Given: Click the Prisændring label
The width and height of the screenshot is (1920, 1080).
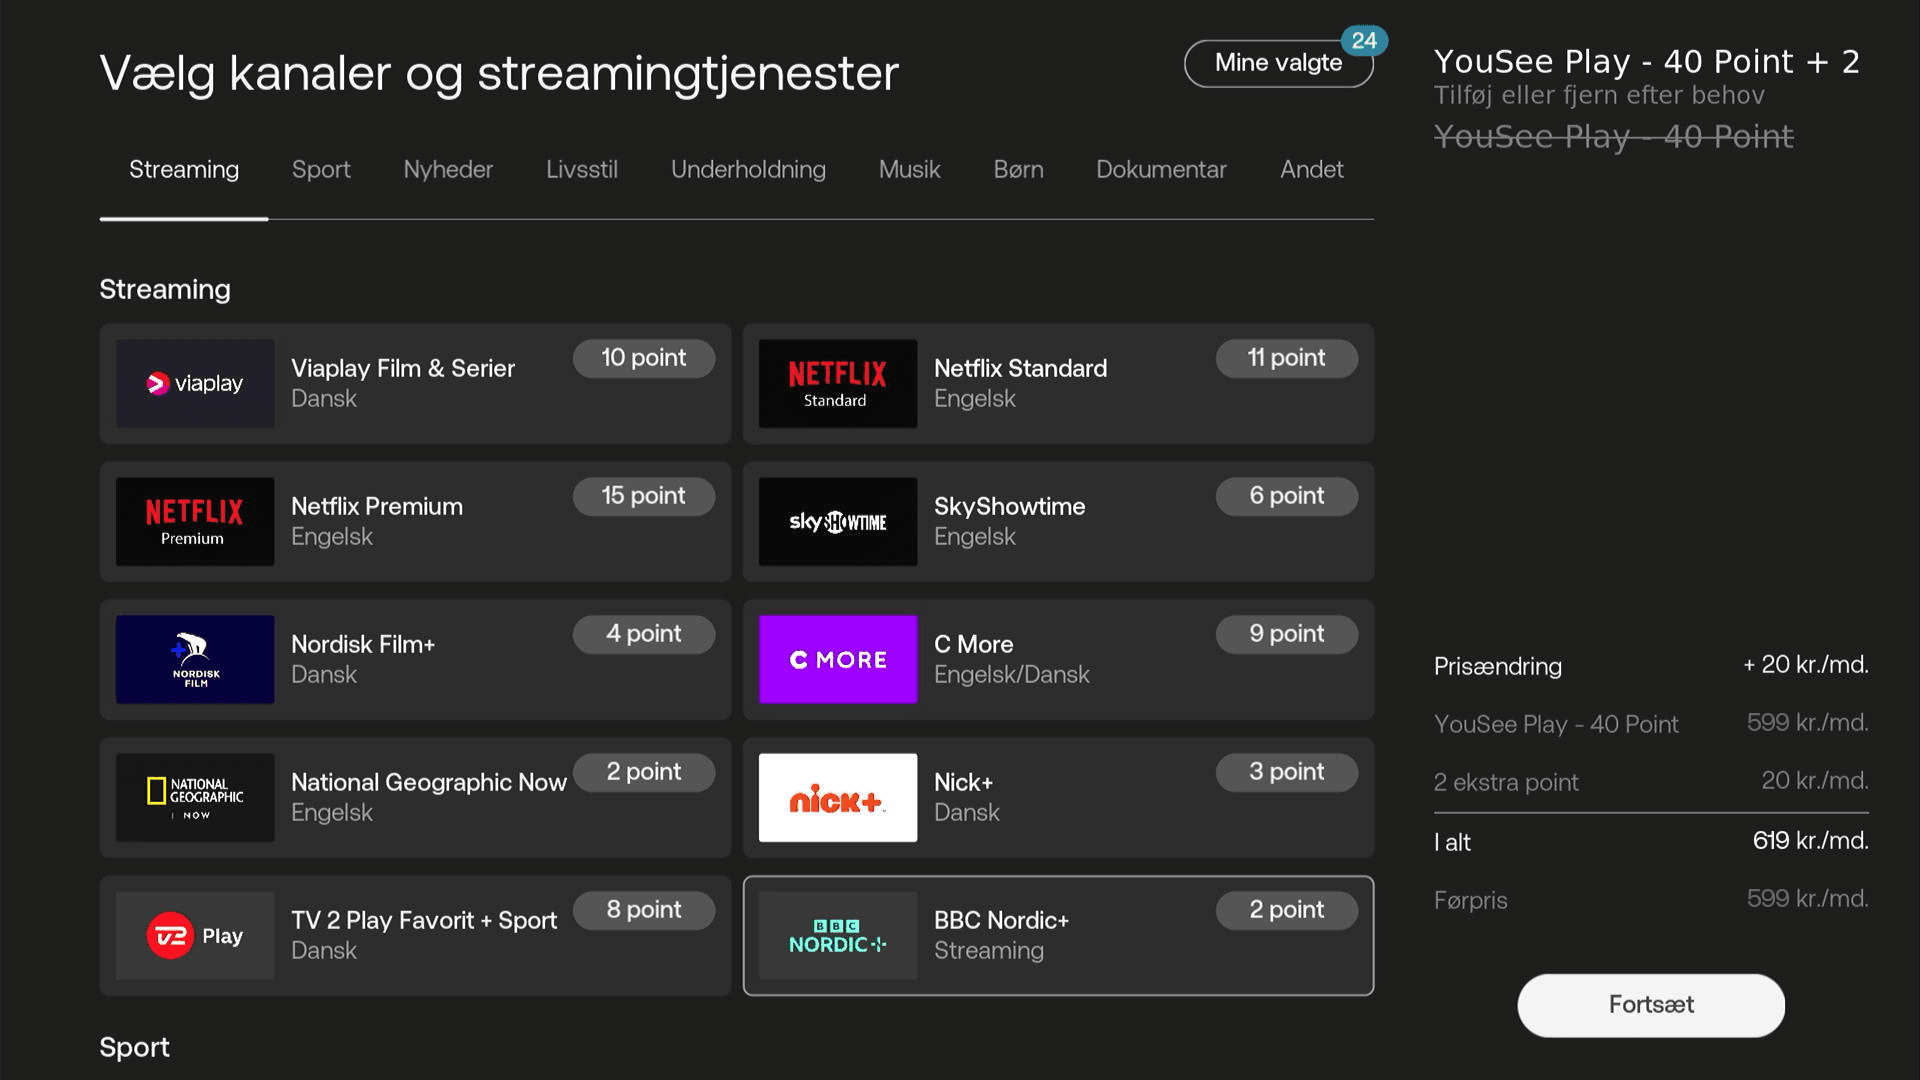Looking at the screenshot, I should [1497, 666].
